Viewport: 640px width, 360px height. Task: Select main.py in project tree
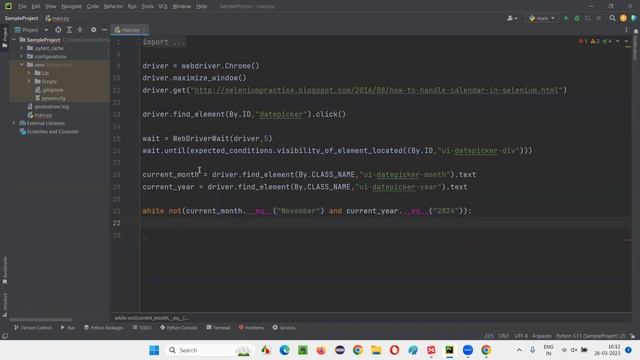[40, 115]
